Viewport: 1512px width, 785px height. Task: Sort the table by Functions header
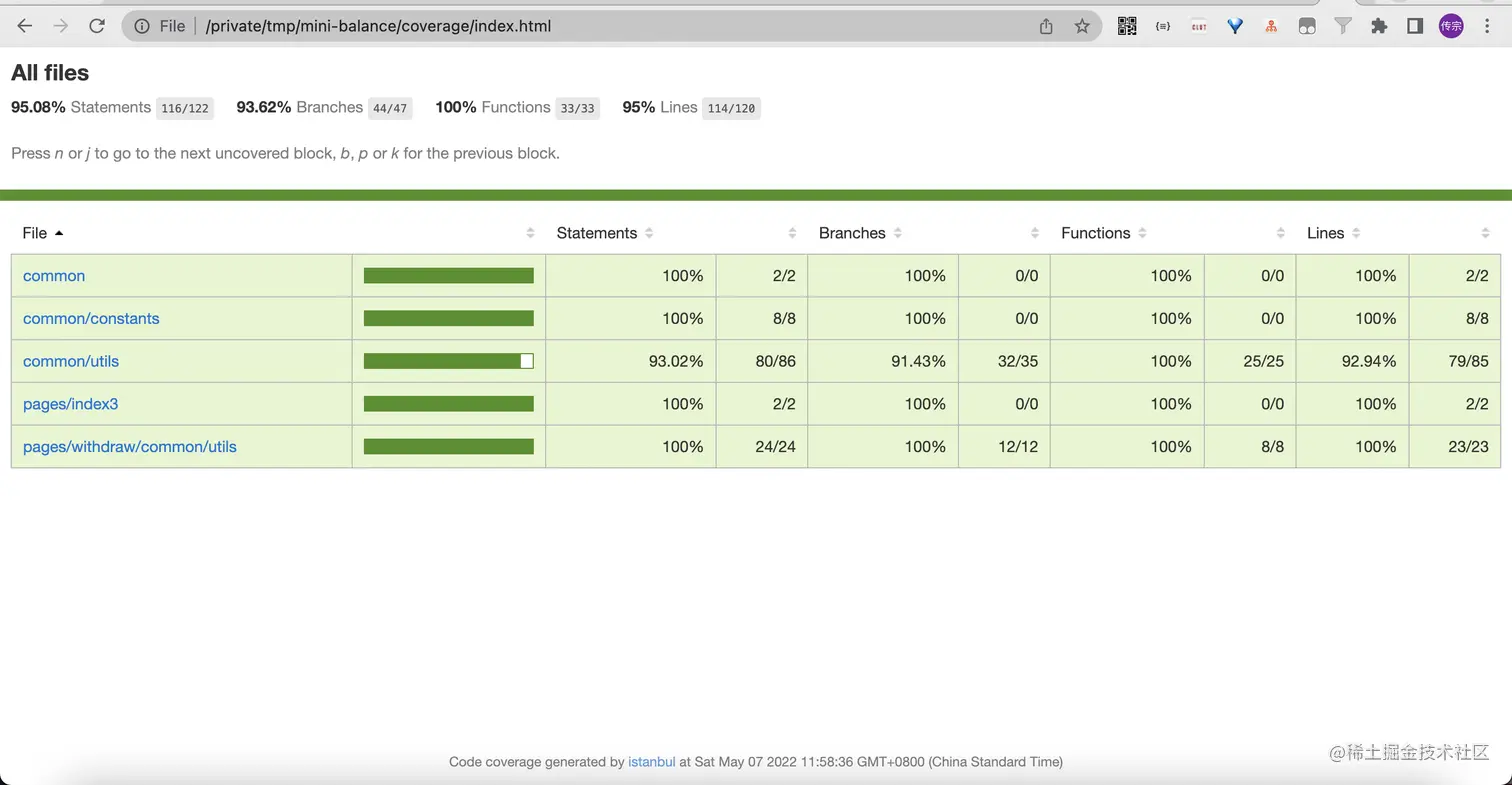coord(1104,233)
